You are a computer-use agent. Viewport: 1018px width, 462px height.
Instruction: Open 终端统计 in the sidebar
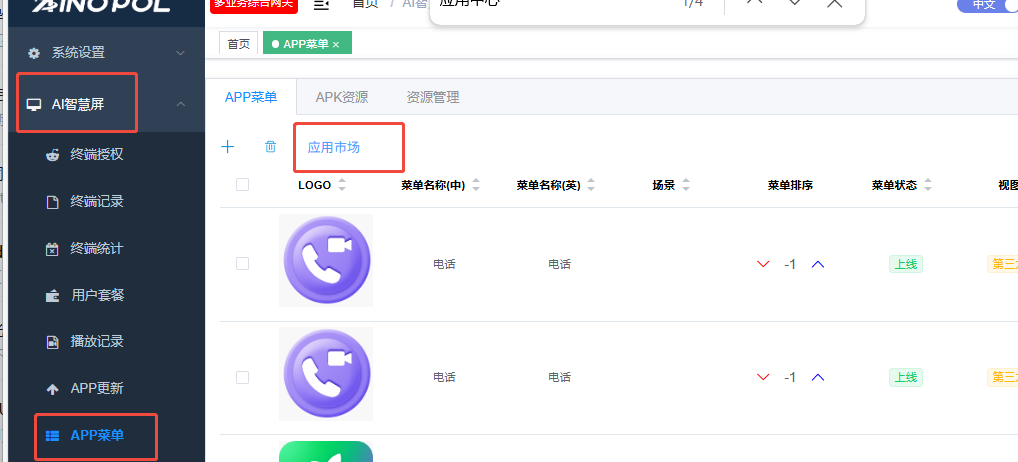click(96, 248)
